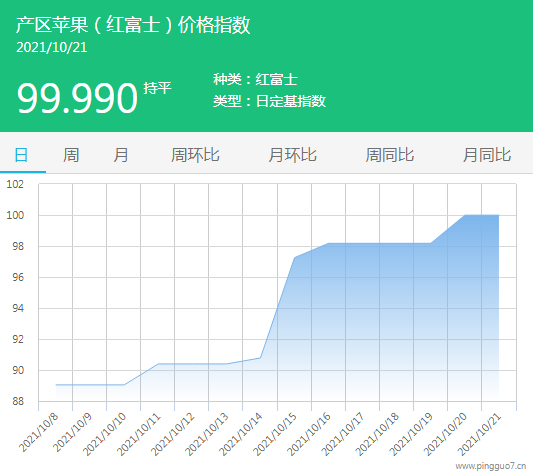
Task: Click 类型：日定基指数 label
Action: pos(270,101)
